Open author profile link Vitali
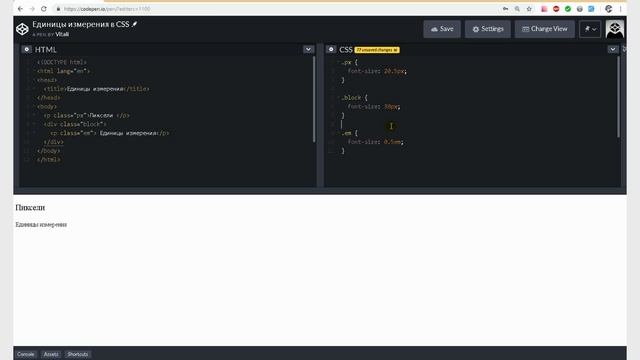This screenshot has width=640, height=360. tap(62, 34)
